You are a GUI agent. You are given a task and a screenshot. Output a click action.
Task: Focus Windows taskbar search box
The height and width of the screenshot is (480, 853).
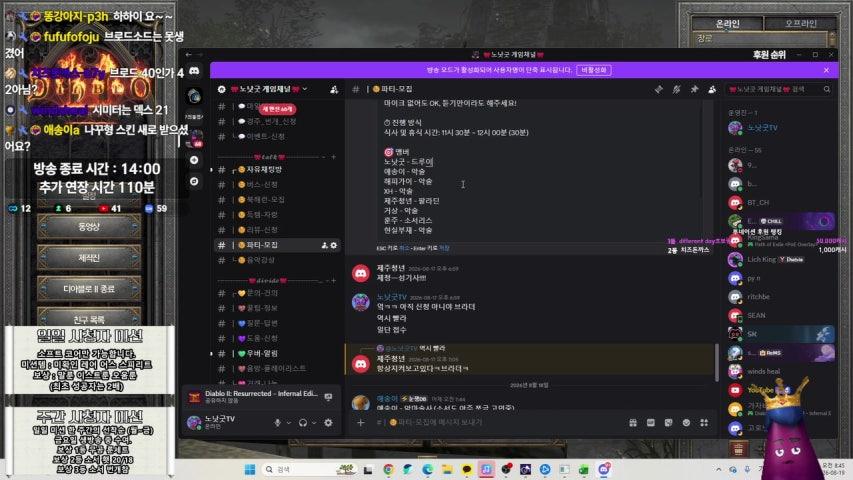tap(310, 469)
